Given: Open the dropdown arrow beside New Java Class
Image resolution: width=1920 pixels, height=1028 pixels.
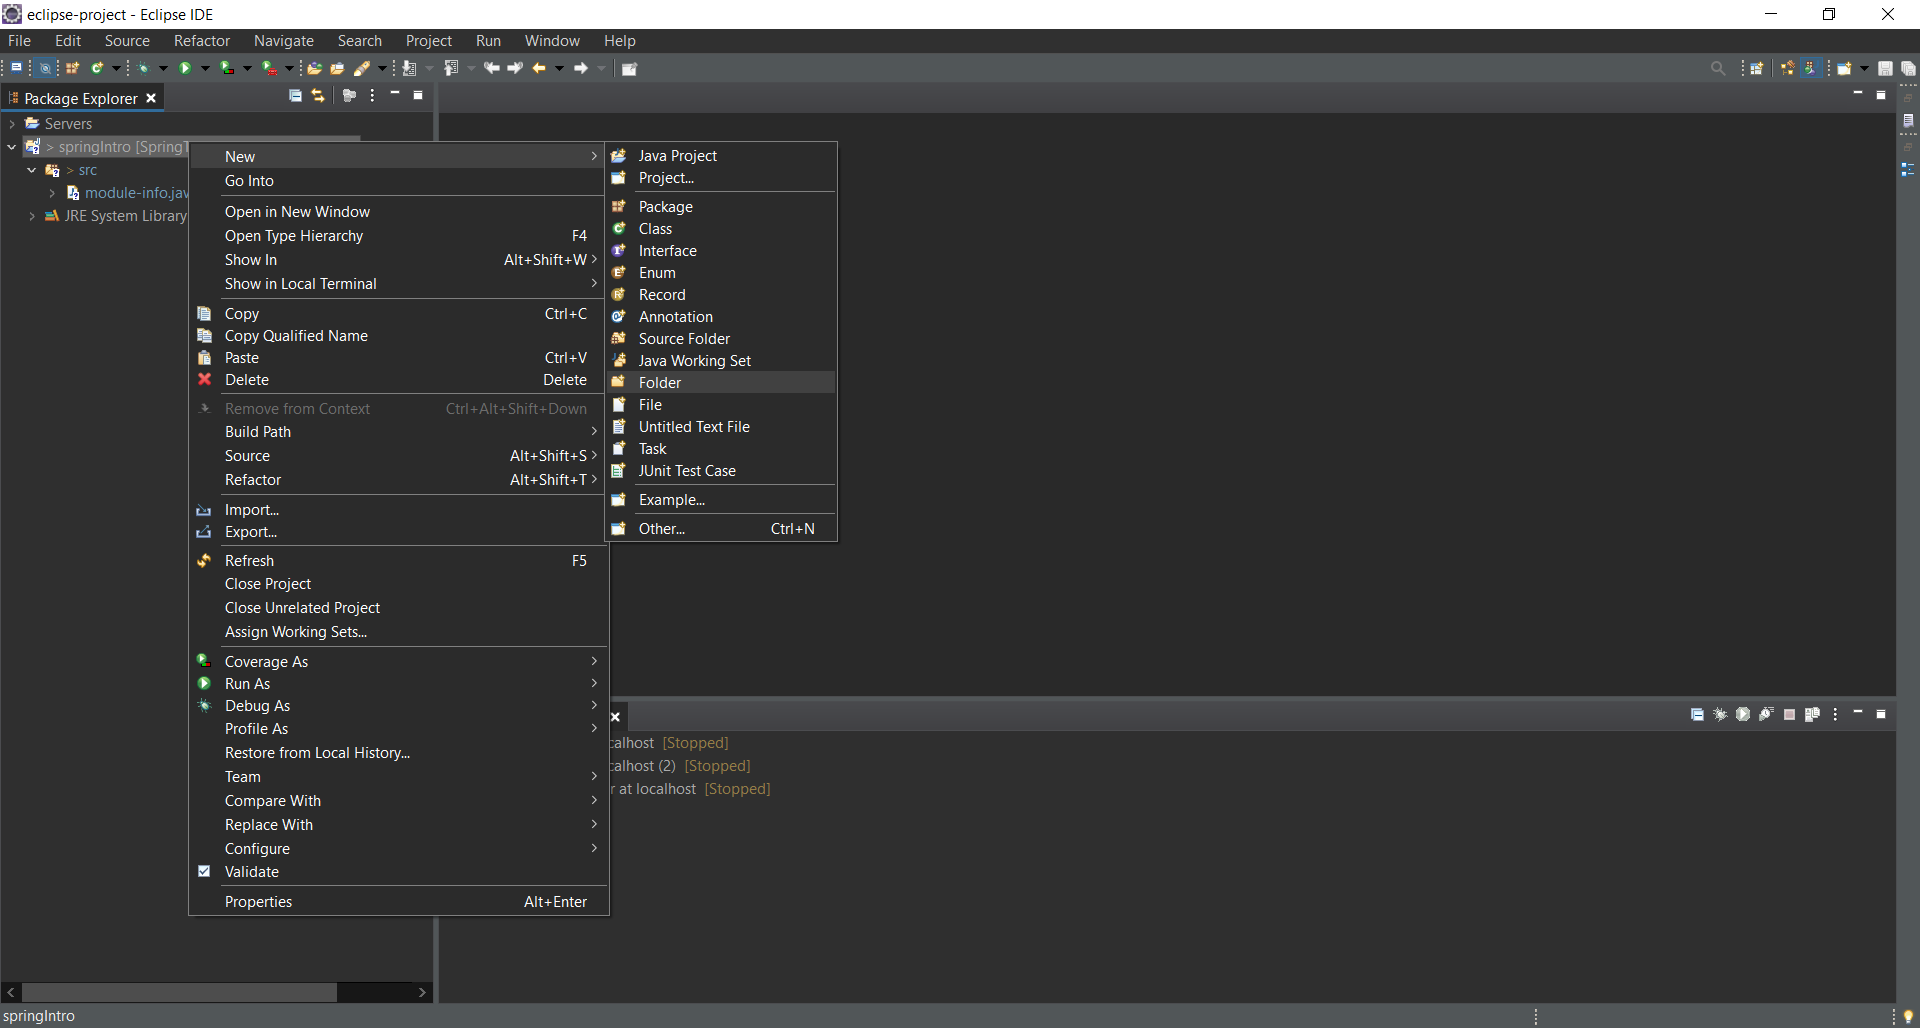Looking at the screenshot, I should click(x=116, y=69).
